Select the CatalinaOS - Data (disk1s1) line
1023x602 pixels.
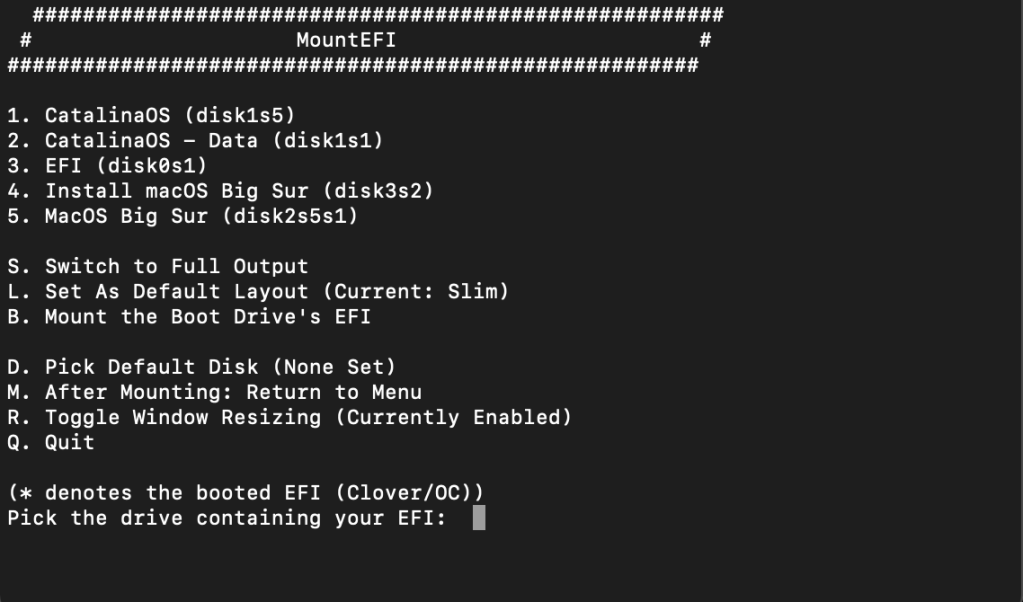coord(195,141)
